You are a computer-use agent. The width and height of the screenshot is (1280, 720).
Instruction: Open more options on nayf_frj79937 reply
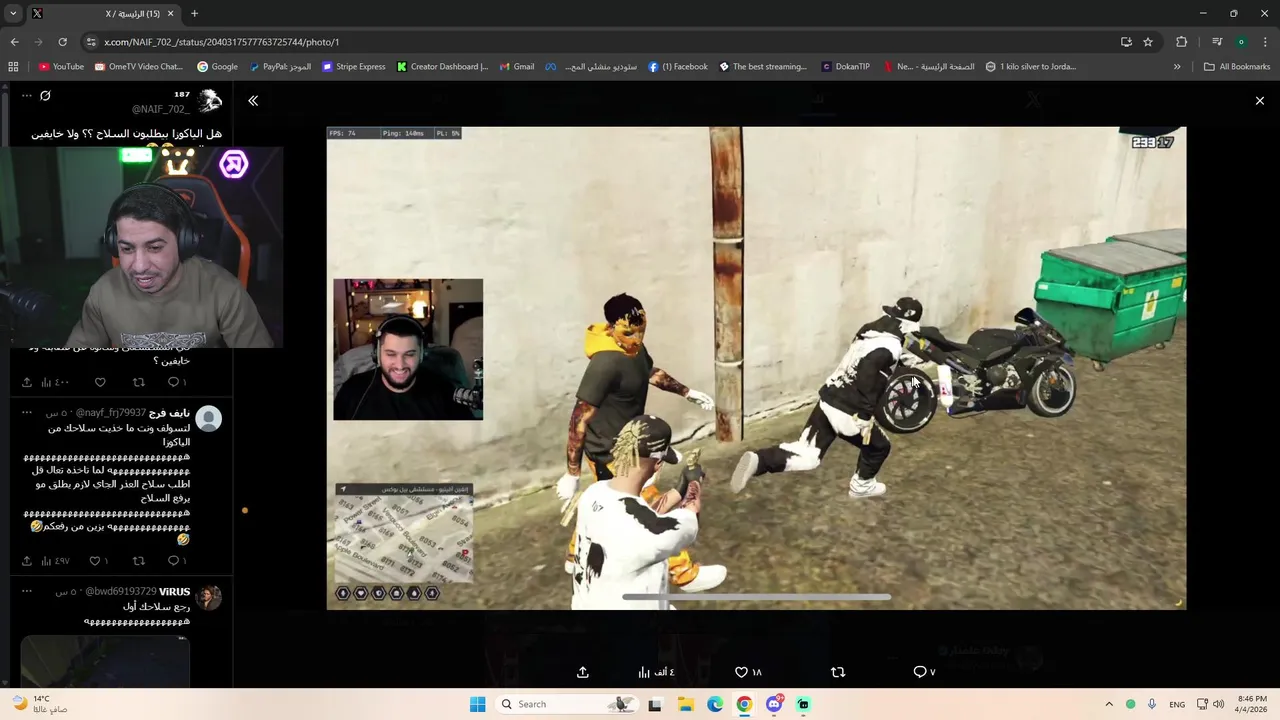[x=27, y=412]
